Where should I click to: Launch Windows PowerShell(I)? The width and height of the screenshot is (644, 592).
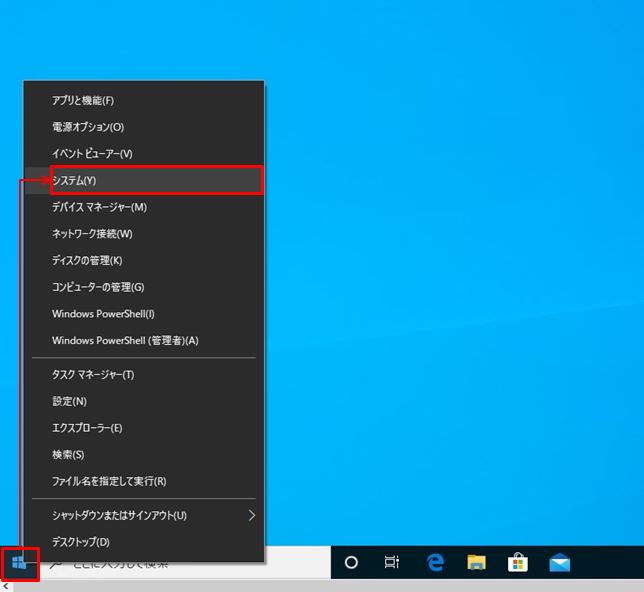pyautogui.click(x=144, y=314)
